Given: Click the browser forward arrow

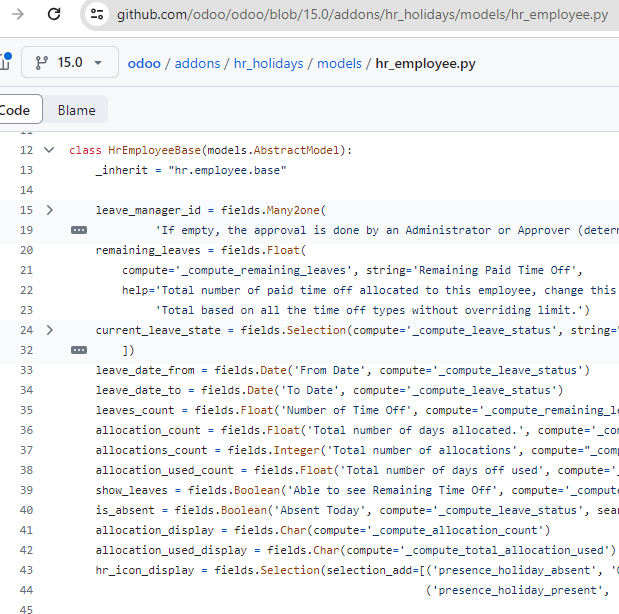Looking at the screenshot, I should [x=17, y=15].
